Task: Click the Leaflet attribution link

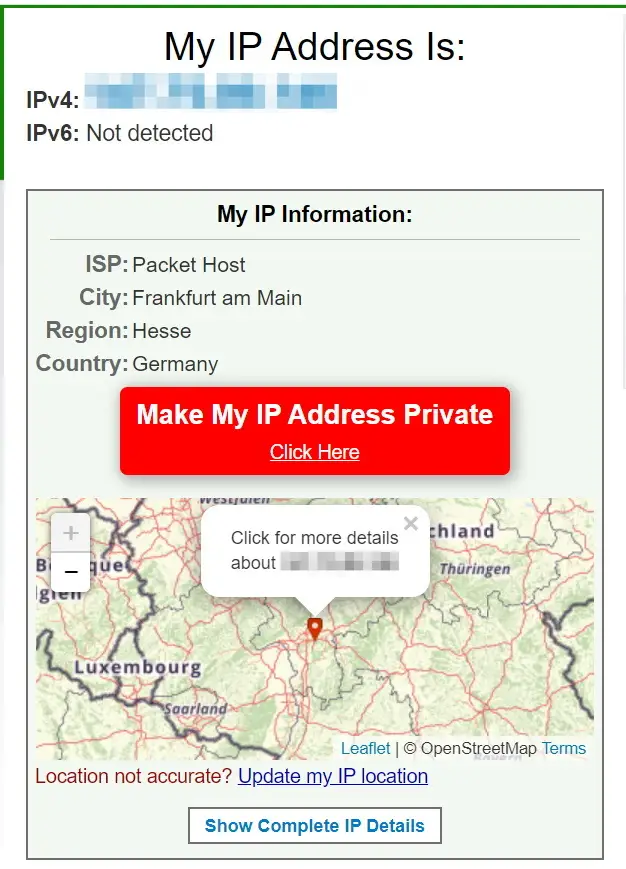Action: [x=365, y=748]
